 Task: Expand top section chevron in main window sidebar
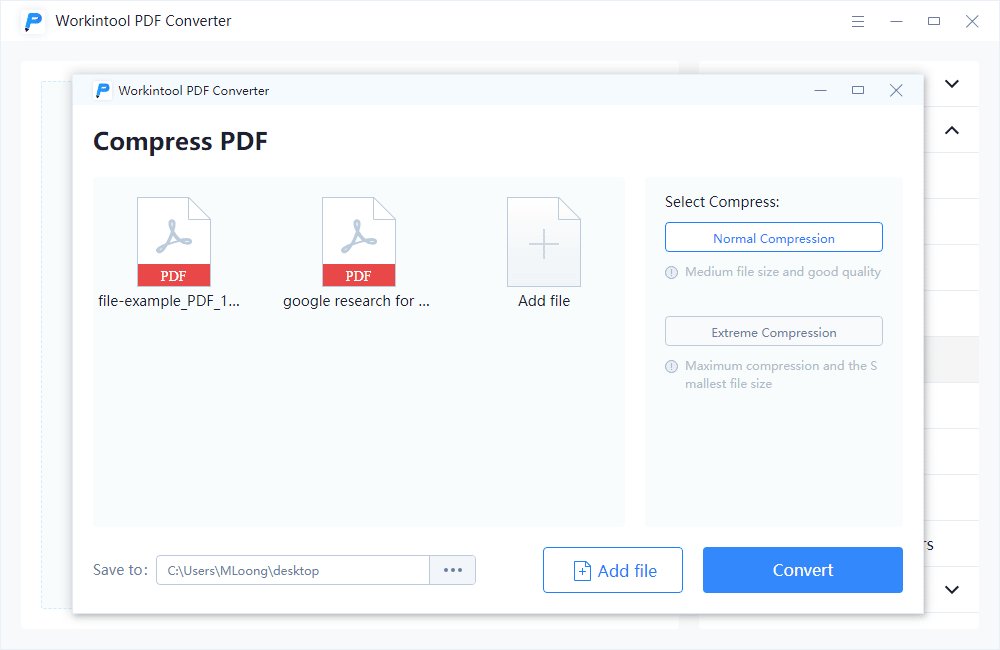[952, 84]
